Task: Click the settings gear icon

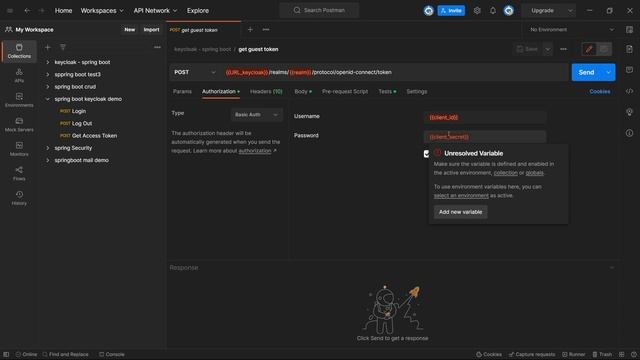Action: (477, 11)
